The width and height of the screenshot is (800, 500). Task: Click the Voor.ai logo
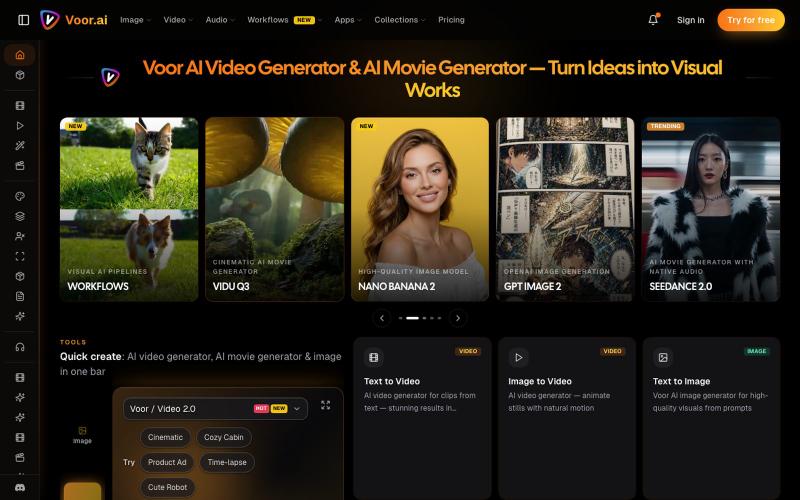point(74,20)
